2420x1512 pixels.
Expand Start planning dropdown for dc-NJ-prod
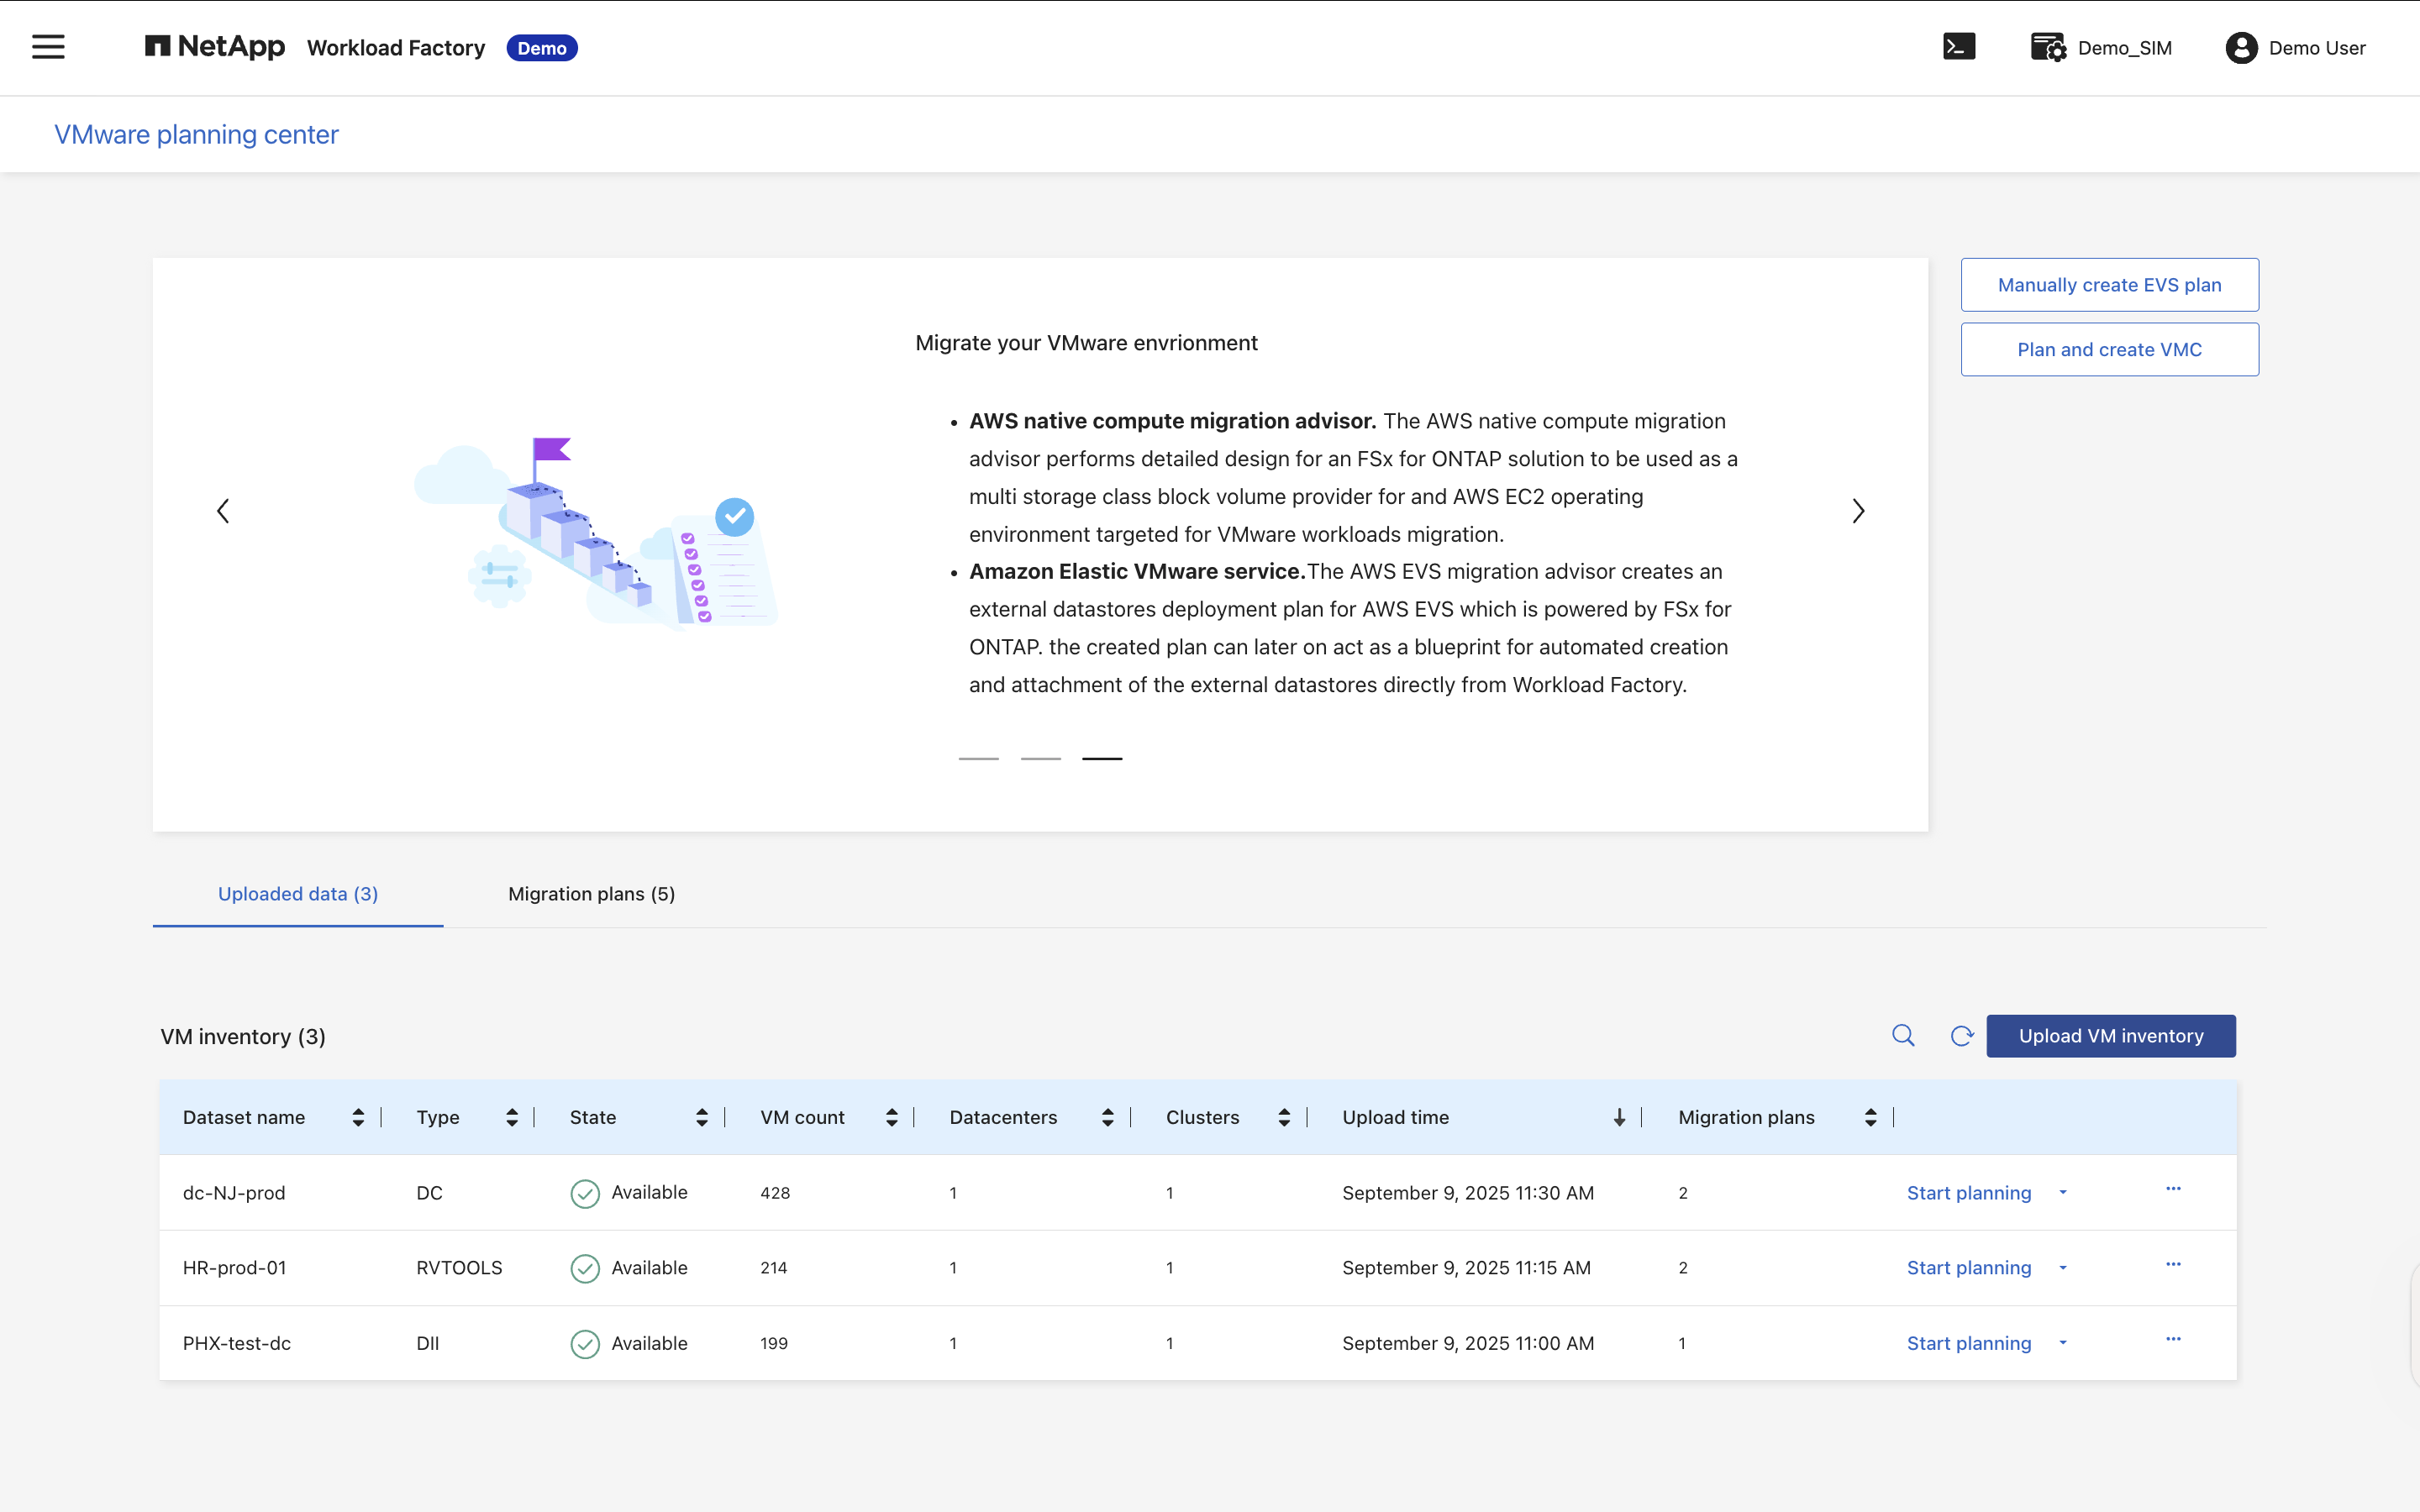pyautogui.click(x=2063, y=1192)
